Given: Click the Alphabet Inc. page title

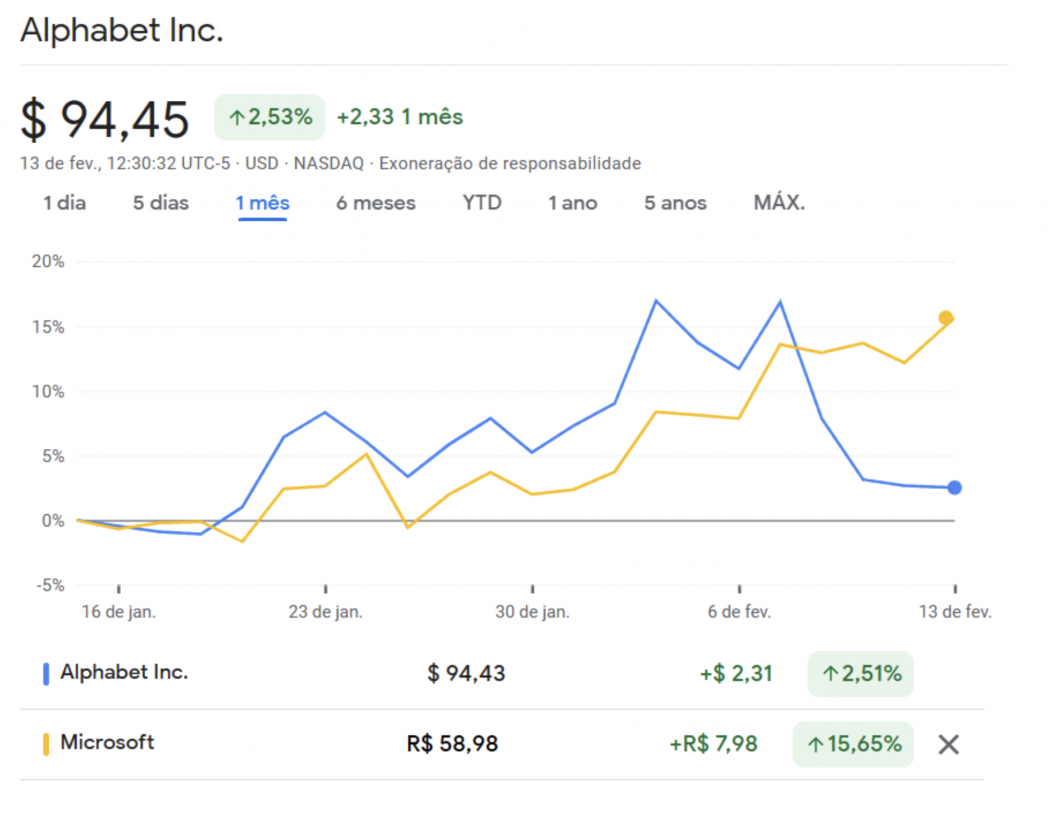Looking at the screenshot, I should (122, 30).
